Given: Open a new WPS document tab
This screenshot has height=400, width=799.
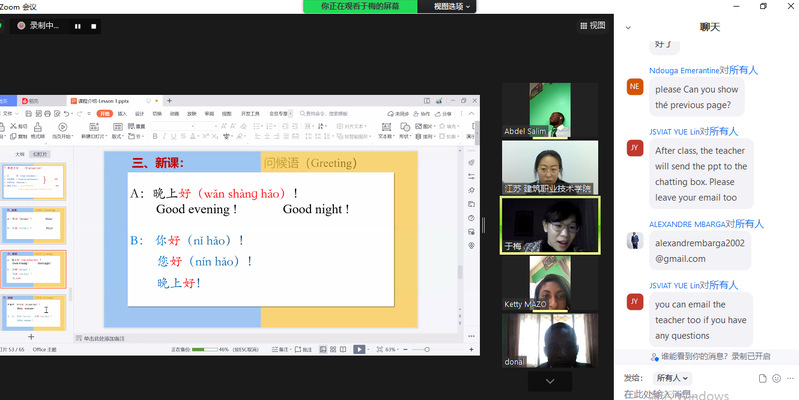Looking at the screenshot, I should (x=169, y=101).
